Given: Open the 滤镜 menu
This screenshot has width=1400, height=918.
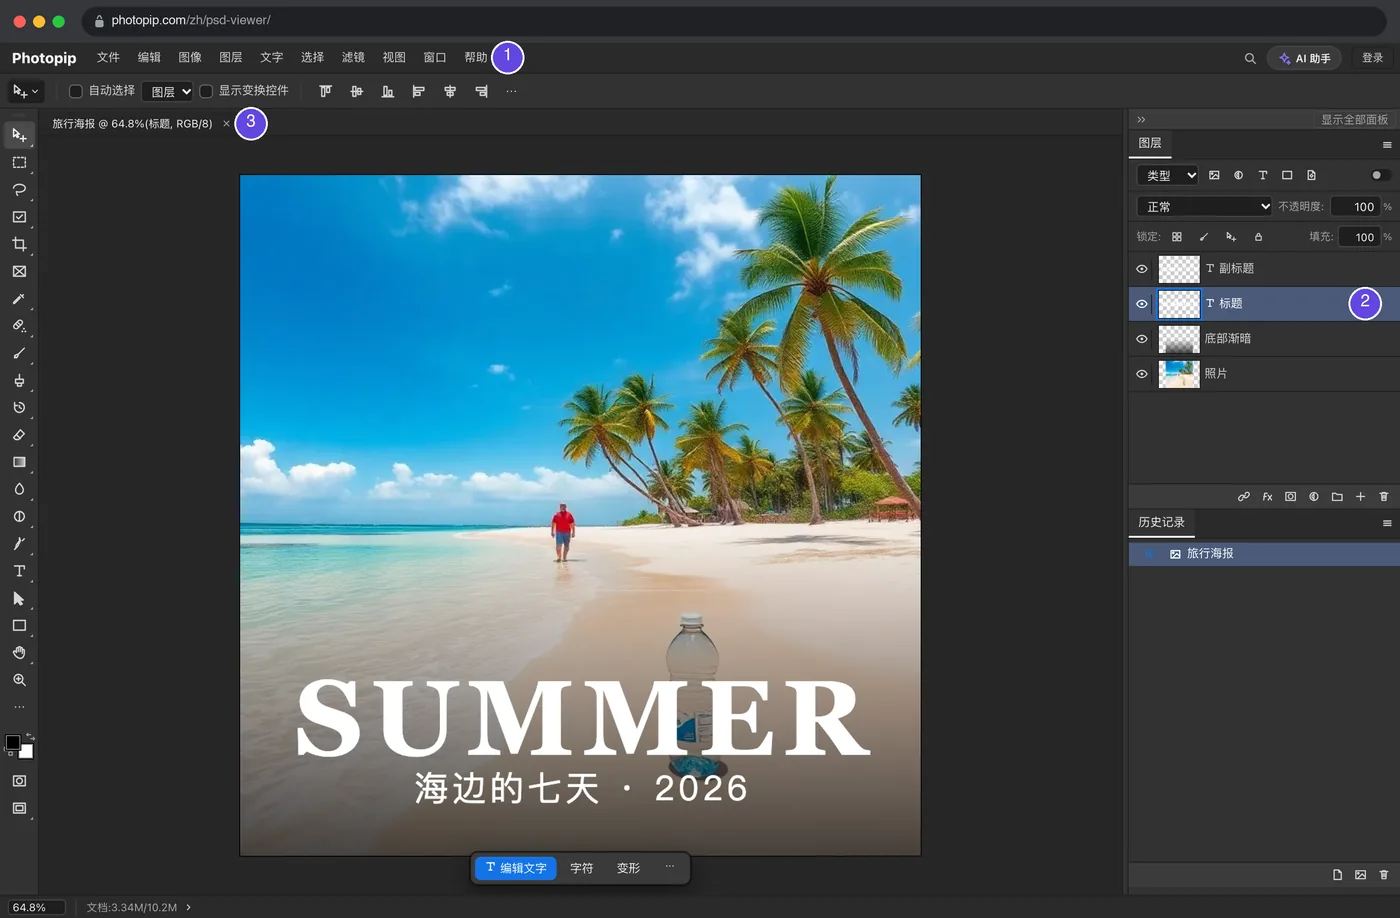Looking at the screenshot, I should pyautogui.click(x=353, y=58).
